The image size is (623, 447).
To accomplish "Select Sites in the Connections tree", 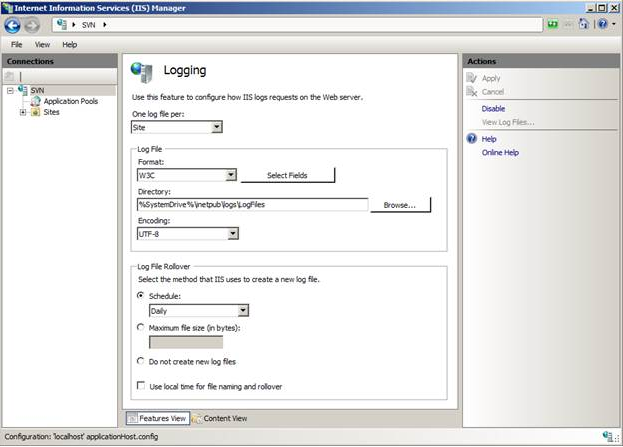I will (52, 112).
